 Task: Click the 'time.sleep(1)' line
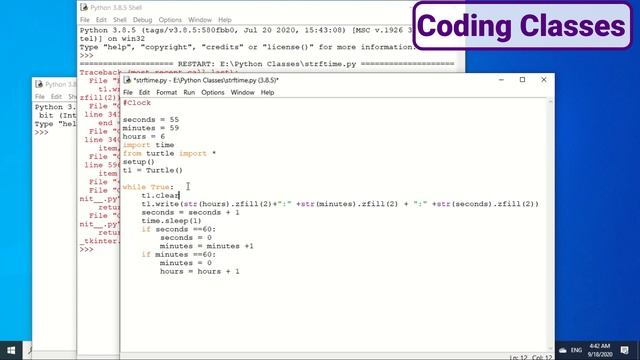coord(171,221)
